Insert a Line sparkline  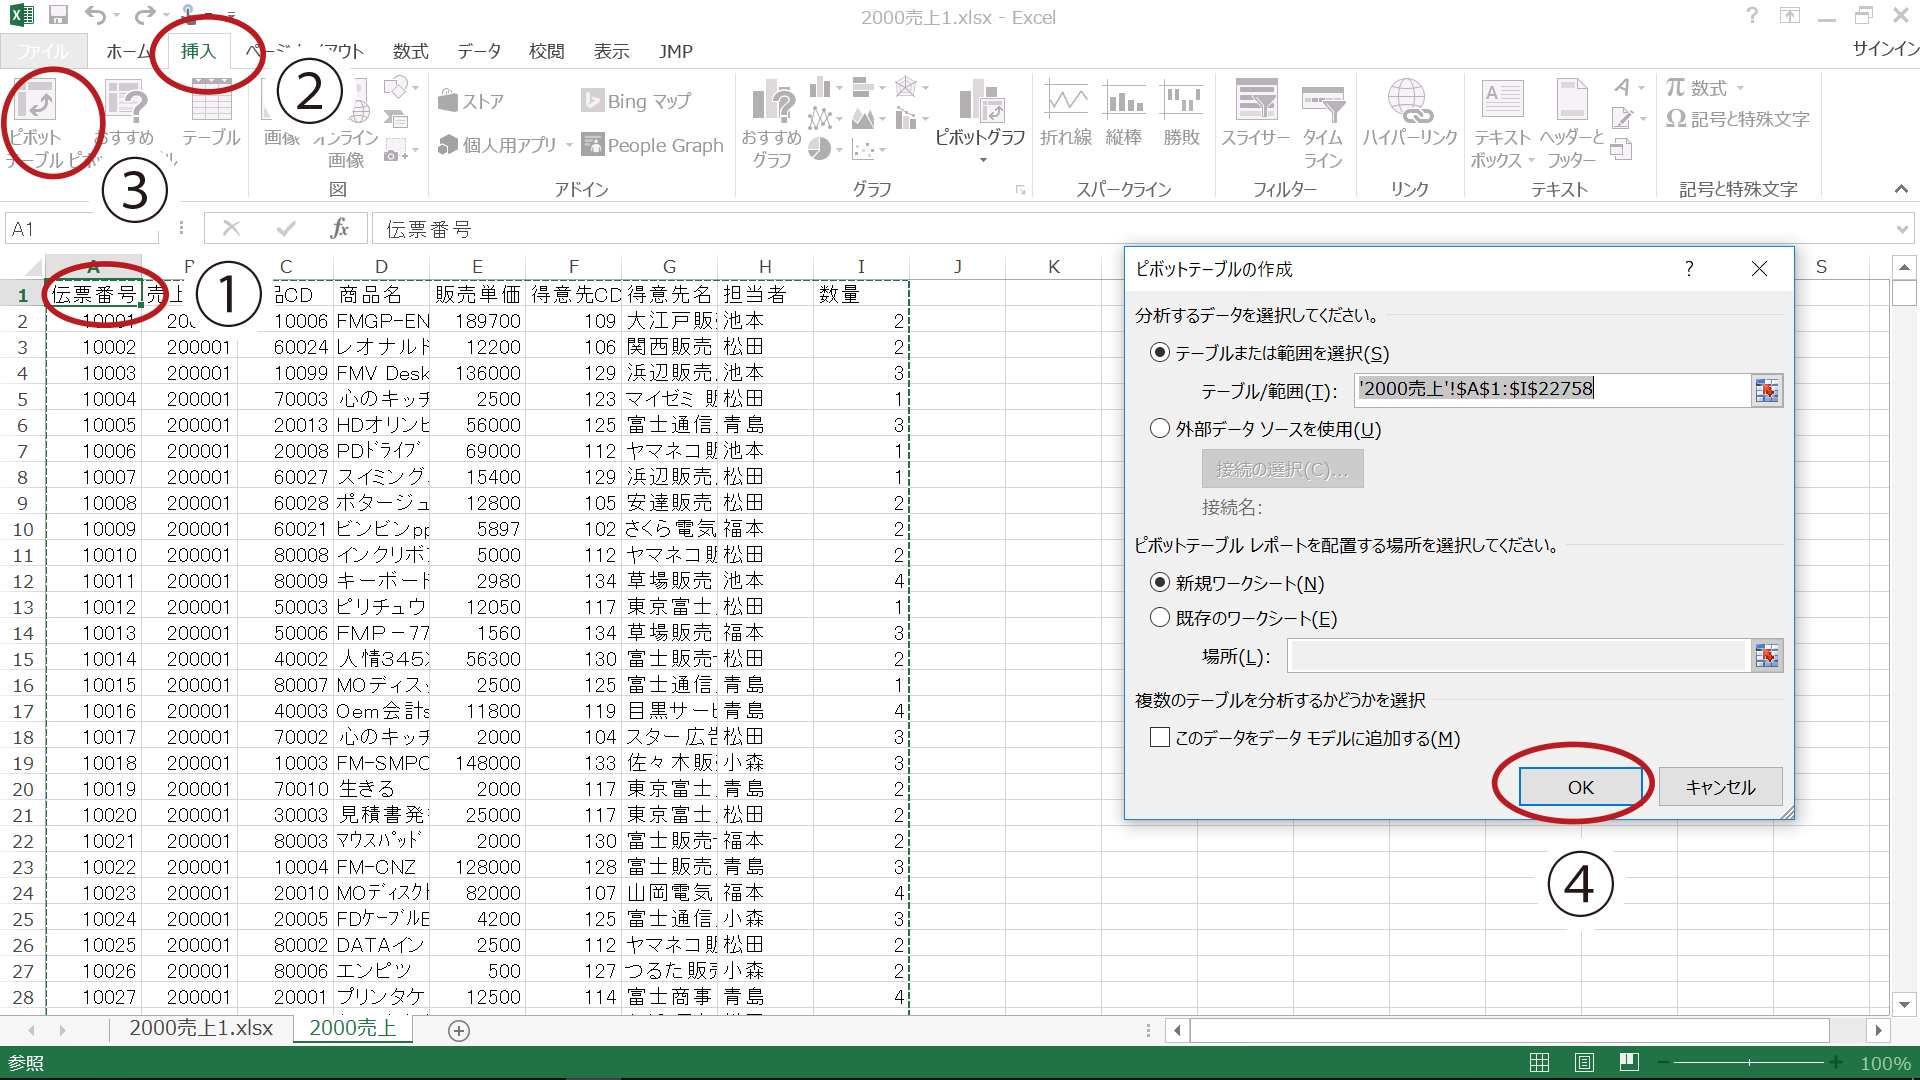click(1066, 115)
